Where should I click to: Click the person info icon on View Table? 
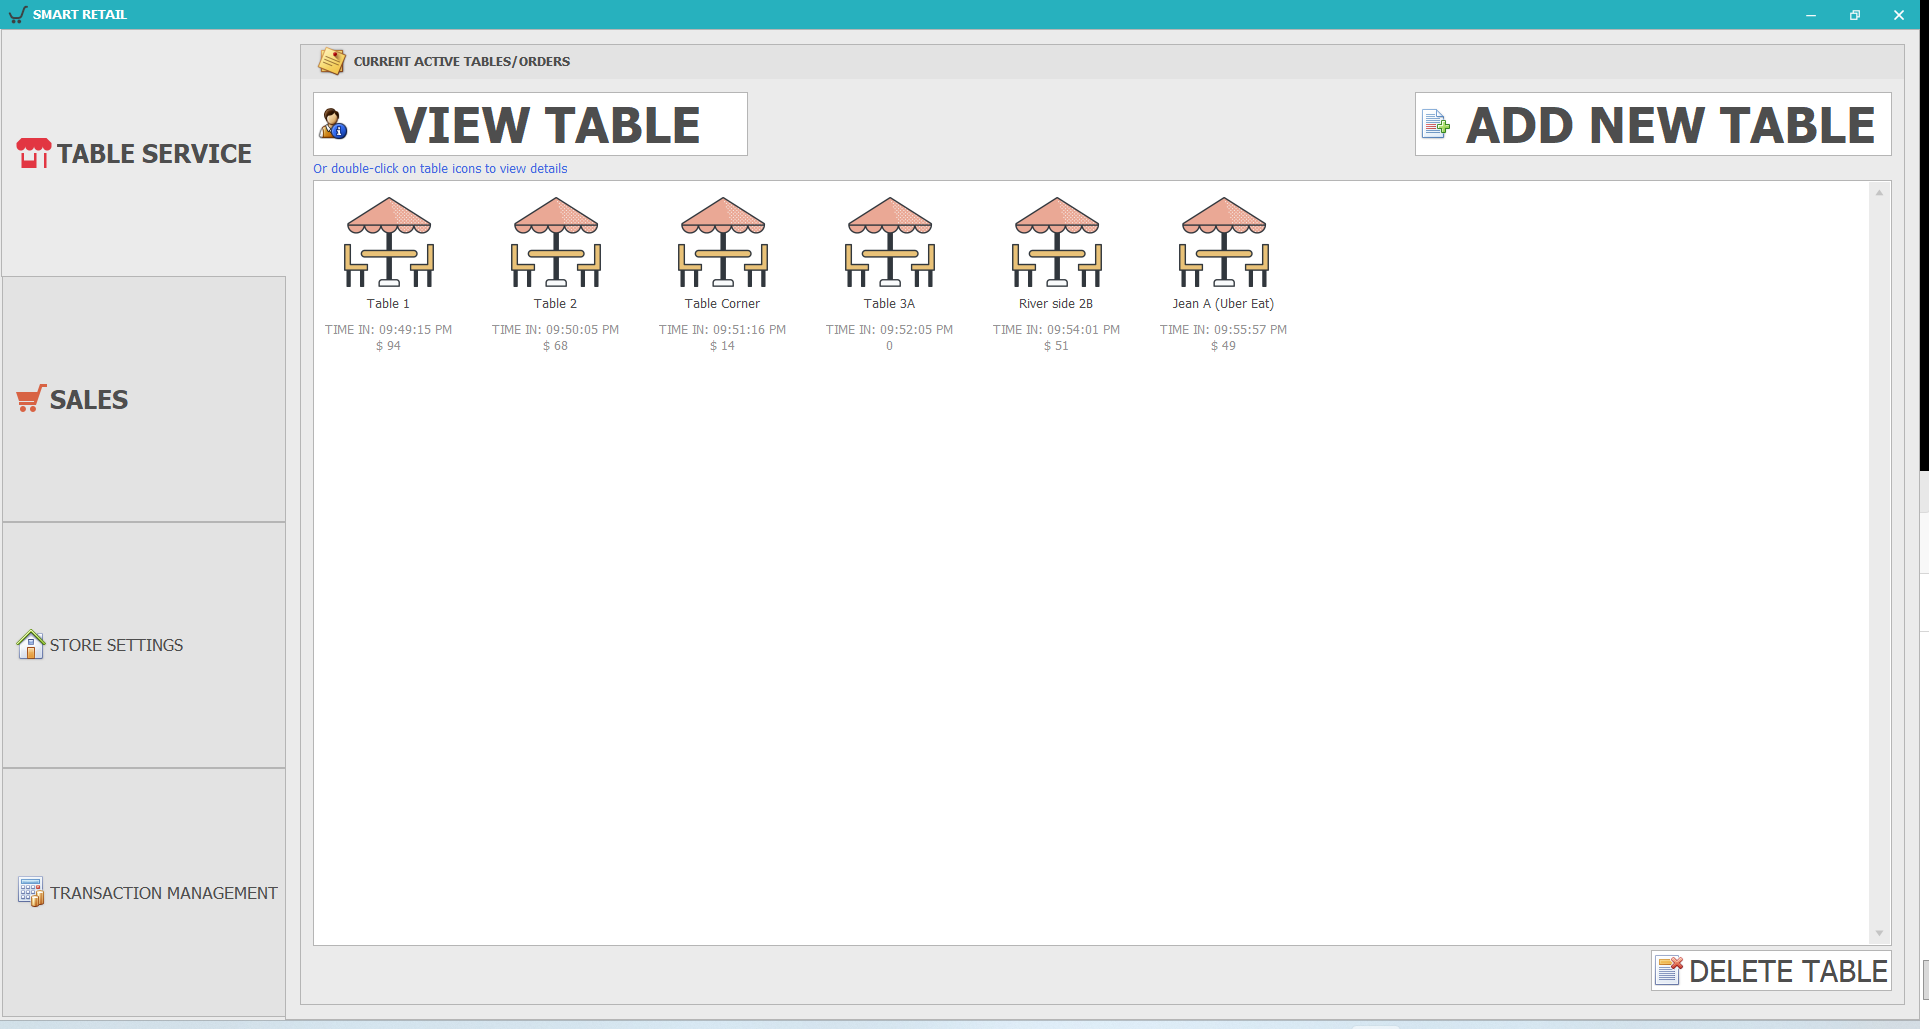click(x=333, y=124)
